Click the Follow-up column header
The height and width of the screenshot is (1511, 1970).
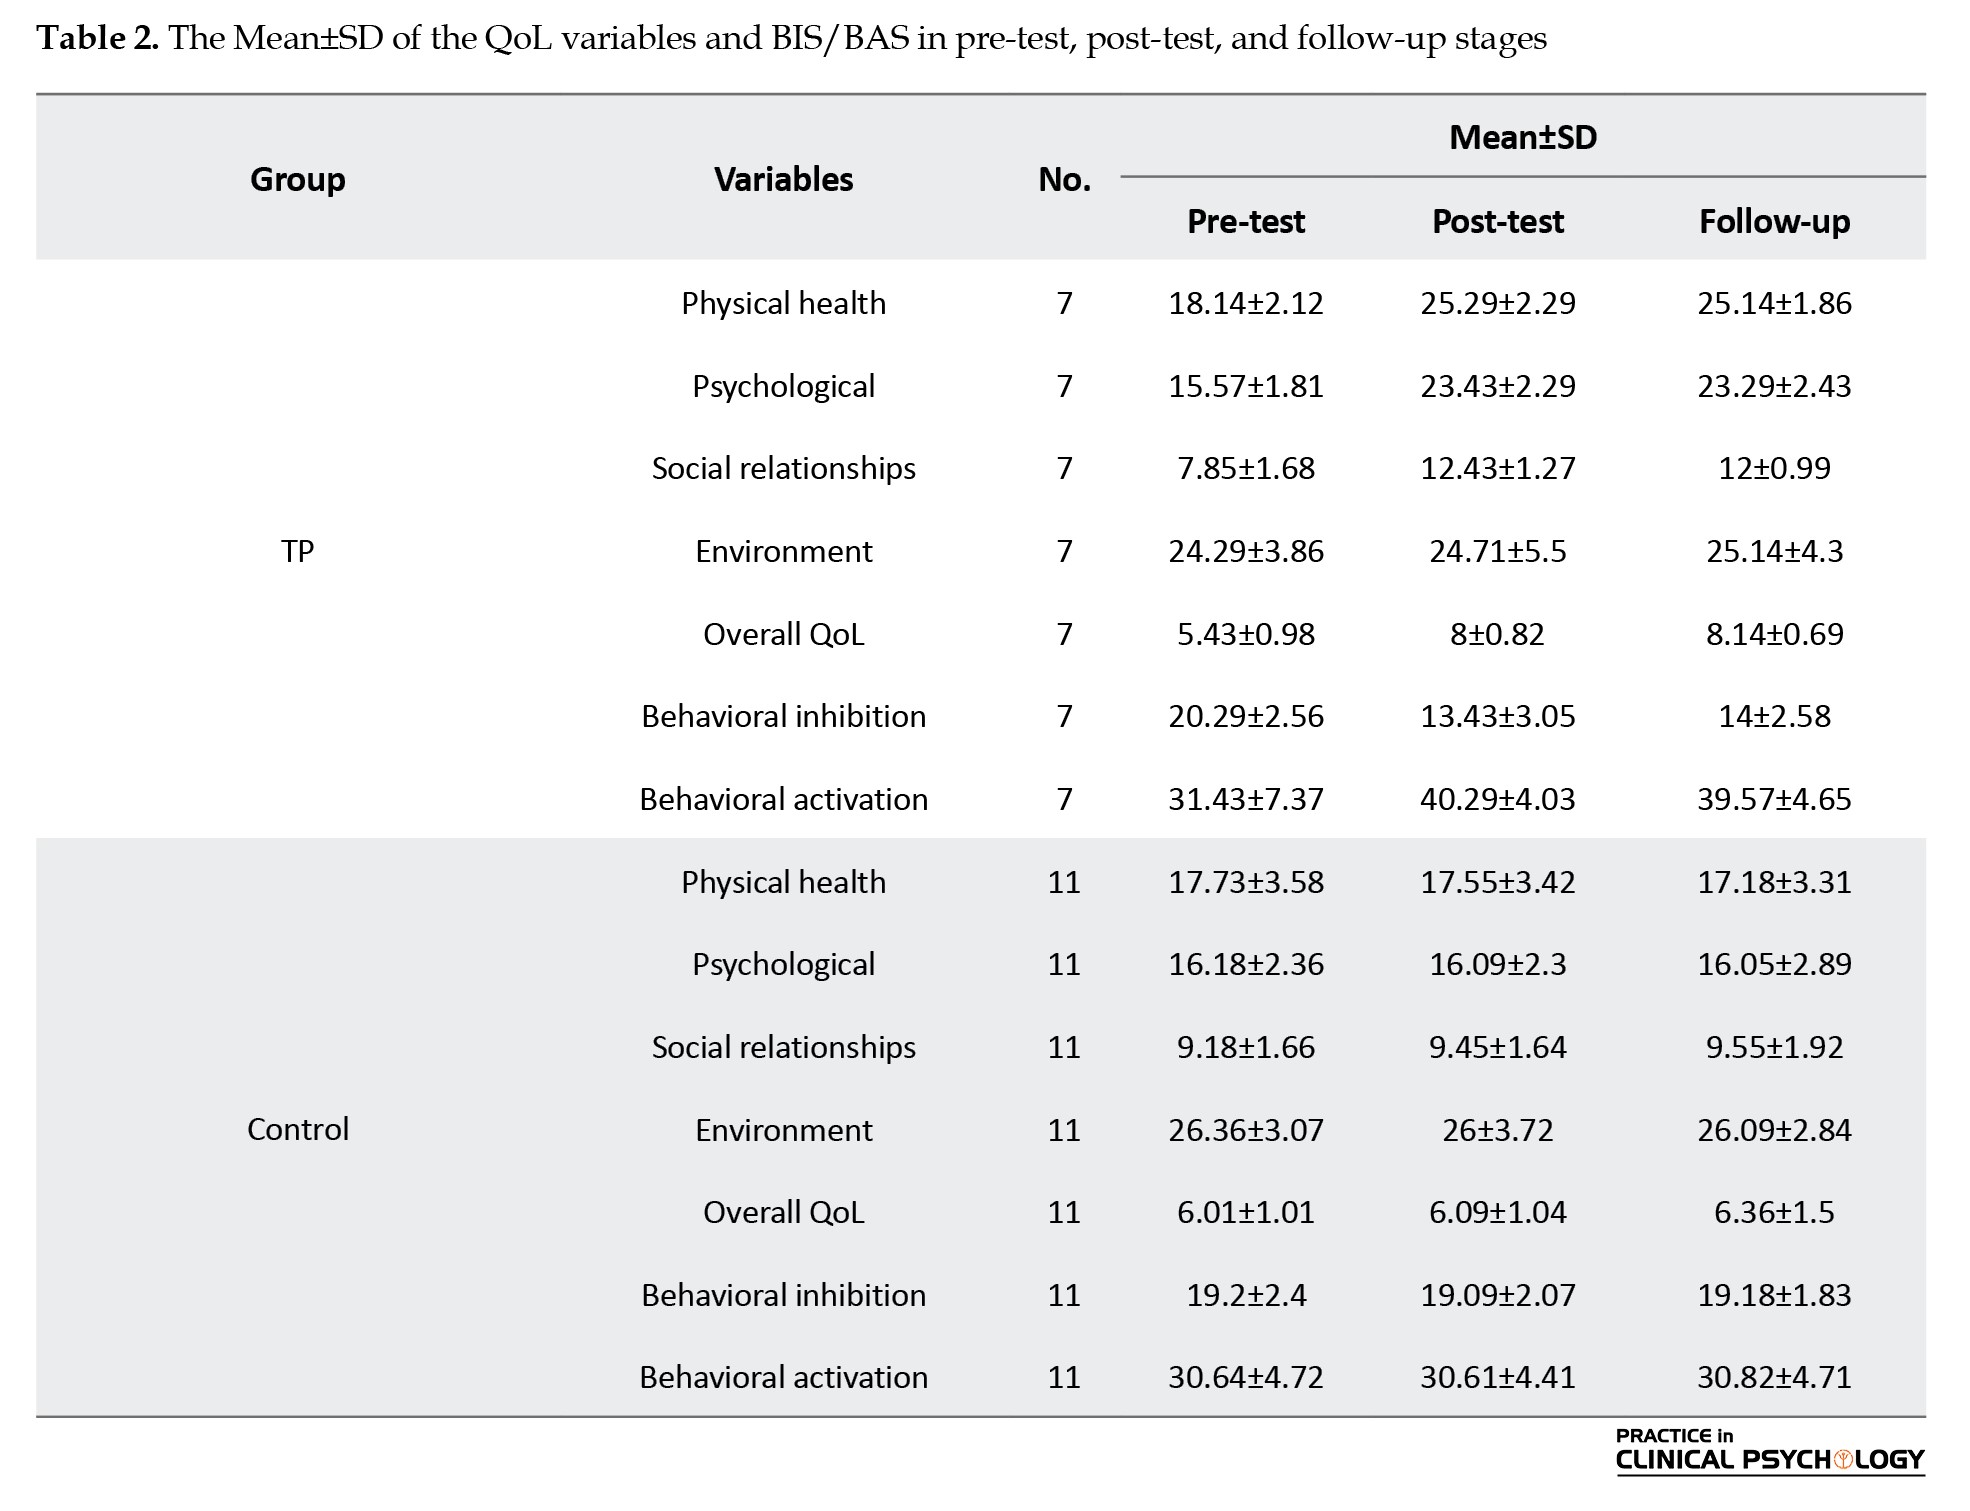click(x=1774, y=221)
